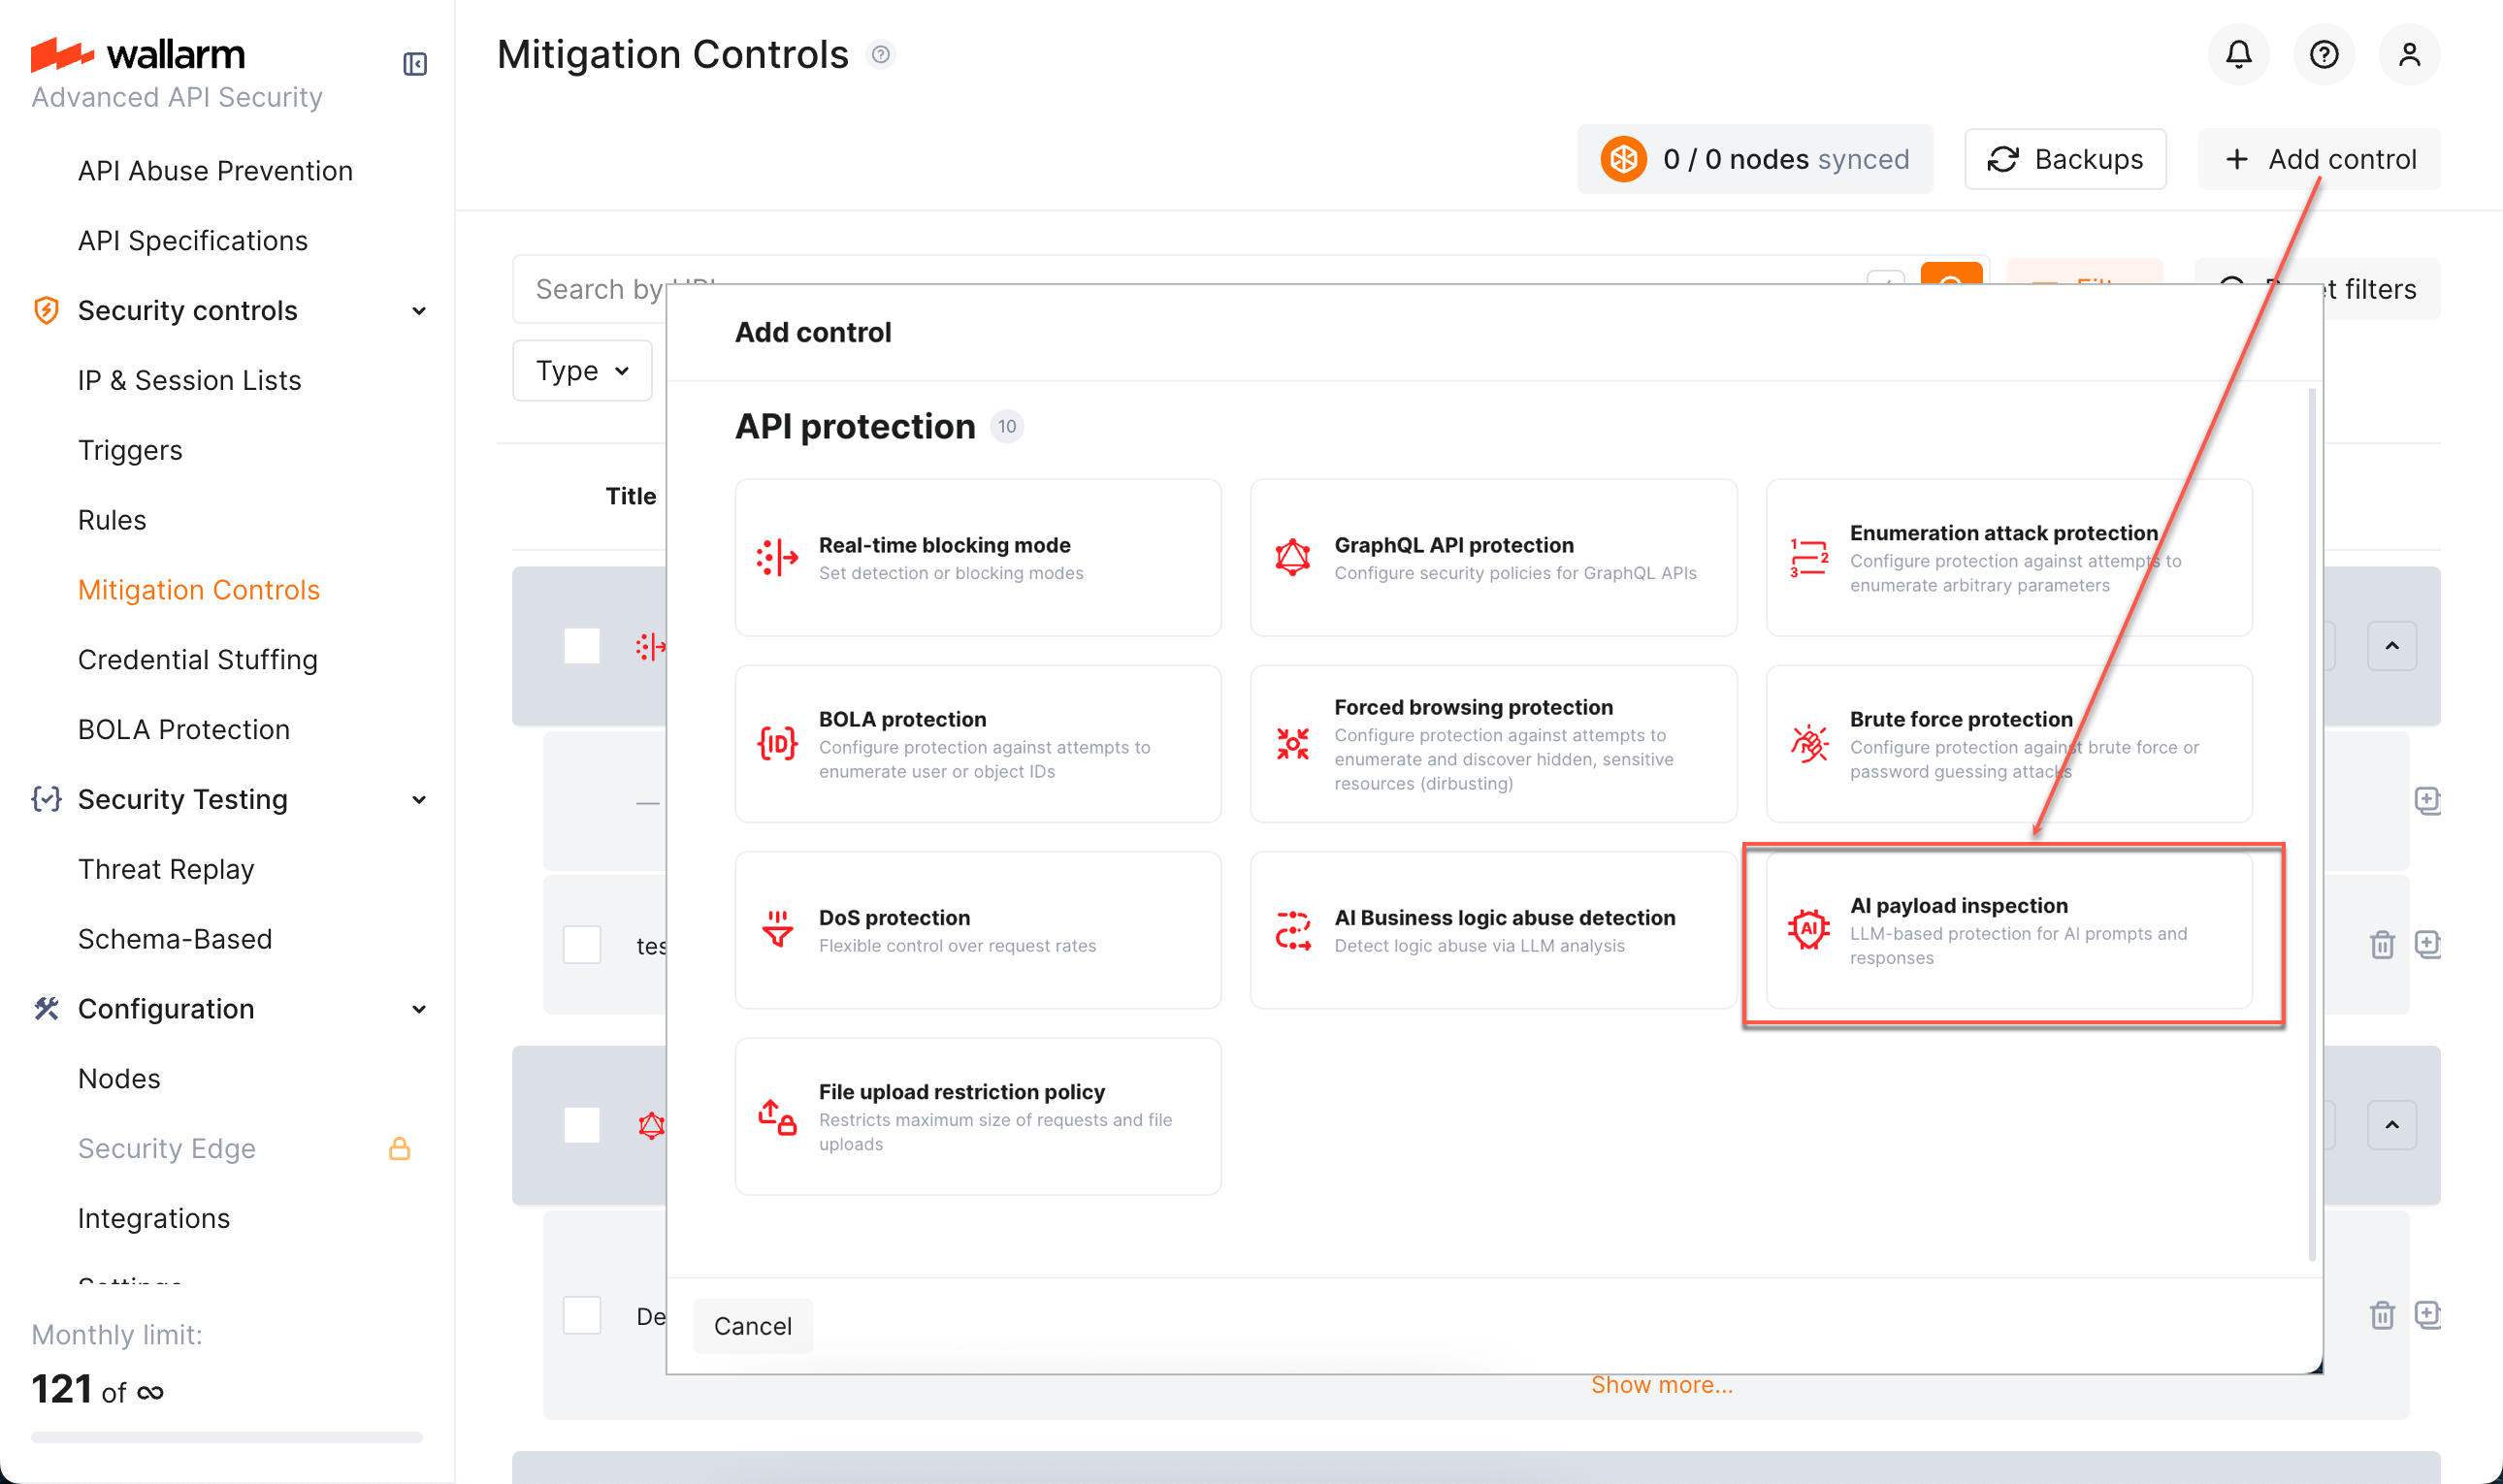Click the duplicate control icon
This screenshot has width=2503, height=1484.
pos(2429,944)
